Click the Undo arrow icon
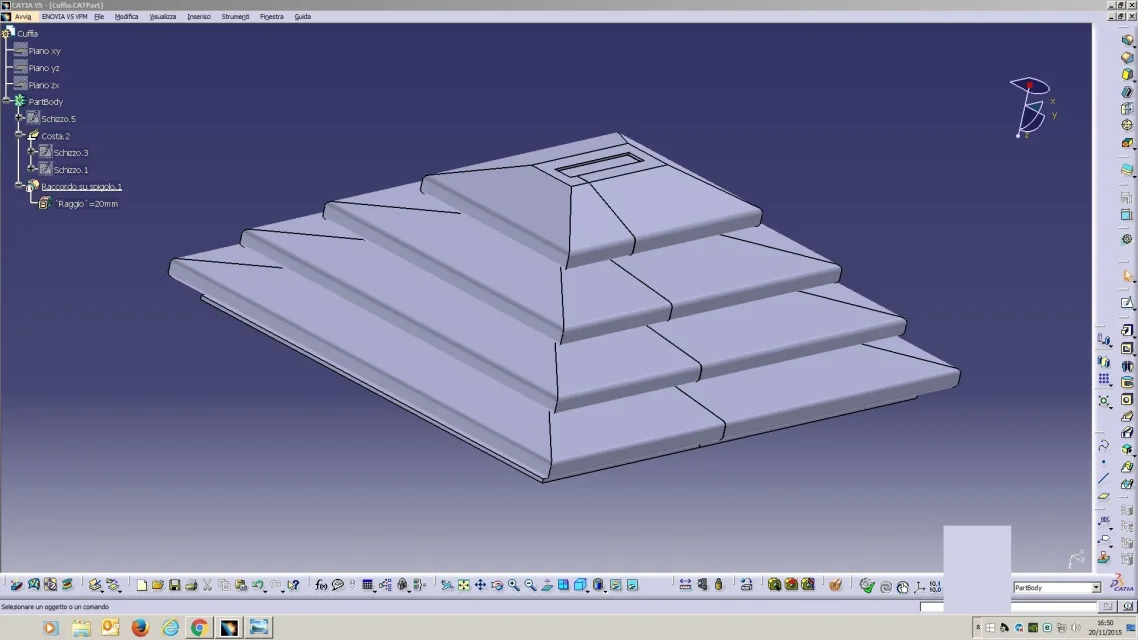Screen dimensions: 1138x640 click(x=258, y=585)
